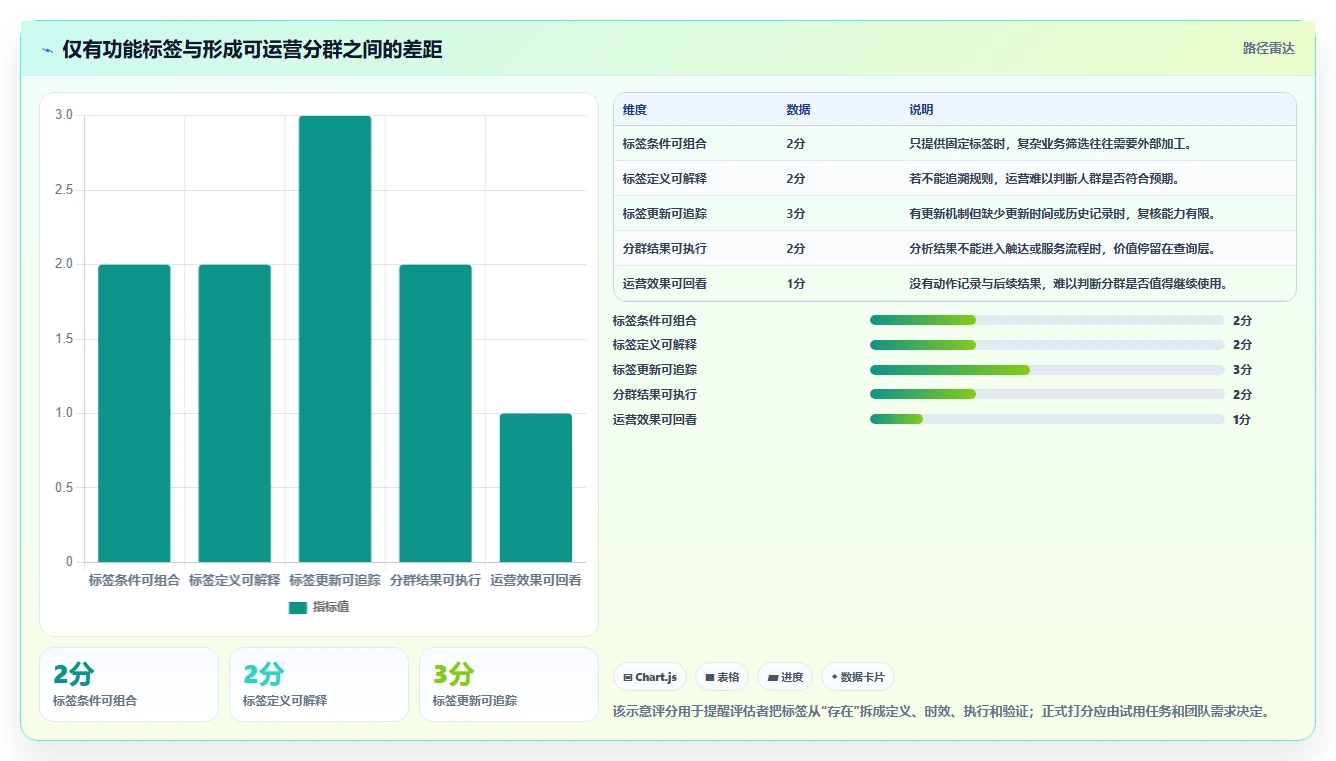Select the Chart.js chip
This screenshot has width=1336, height=761.
pos(650,677)
